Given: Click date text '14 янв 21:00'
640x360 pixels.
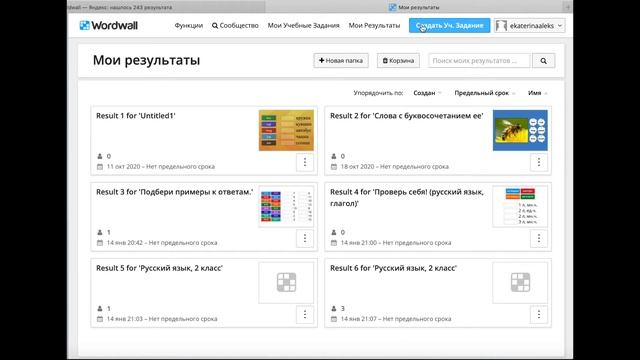Looking at the screenshot, I should [359, 243].
